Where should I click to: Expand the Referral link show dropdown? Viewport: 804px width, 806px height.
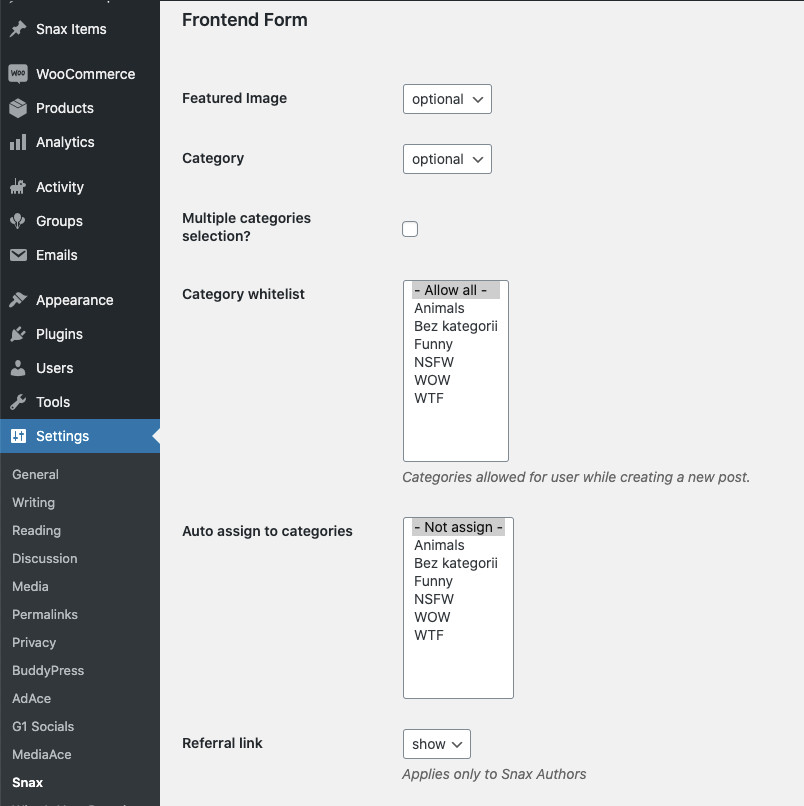437,744
